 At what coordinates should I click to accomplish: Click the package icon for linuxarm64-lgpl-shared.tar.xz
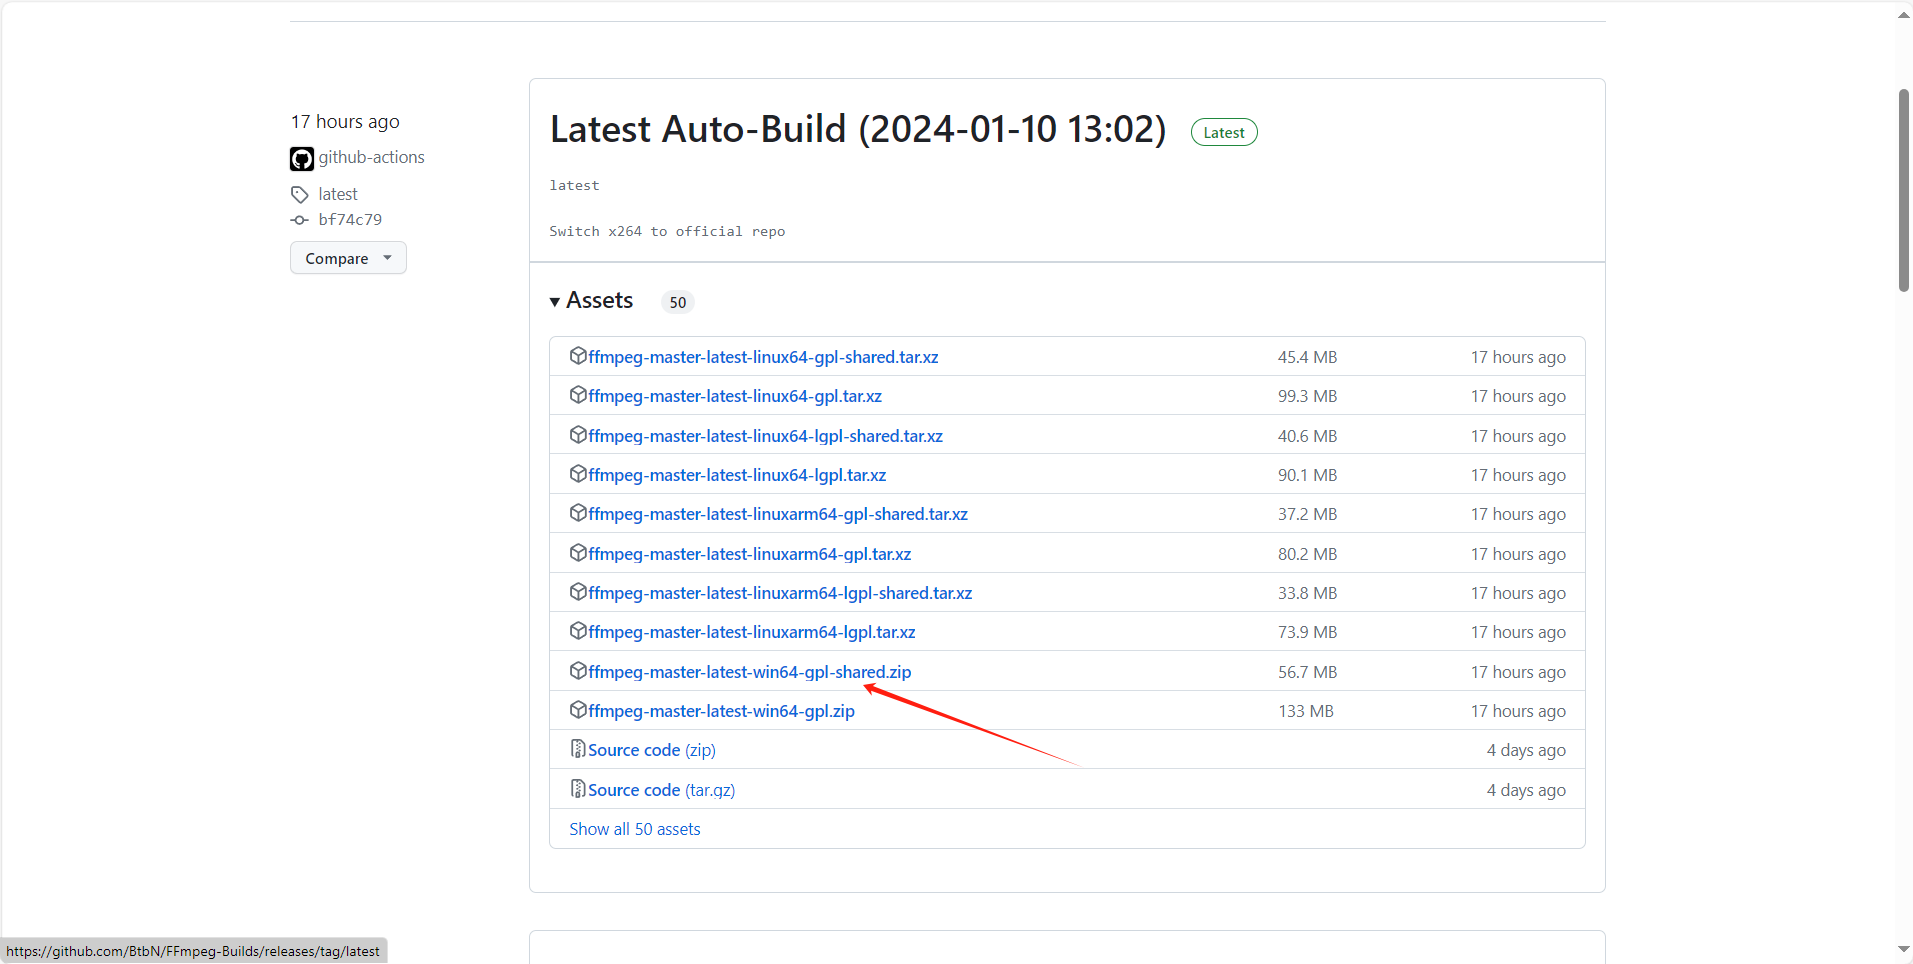[x=578, y=592]
